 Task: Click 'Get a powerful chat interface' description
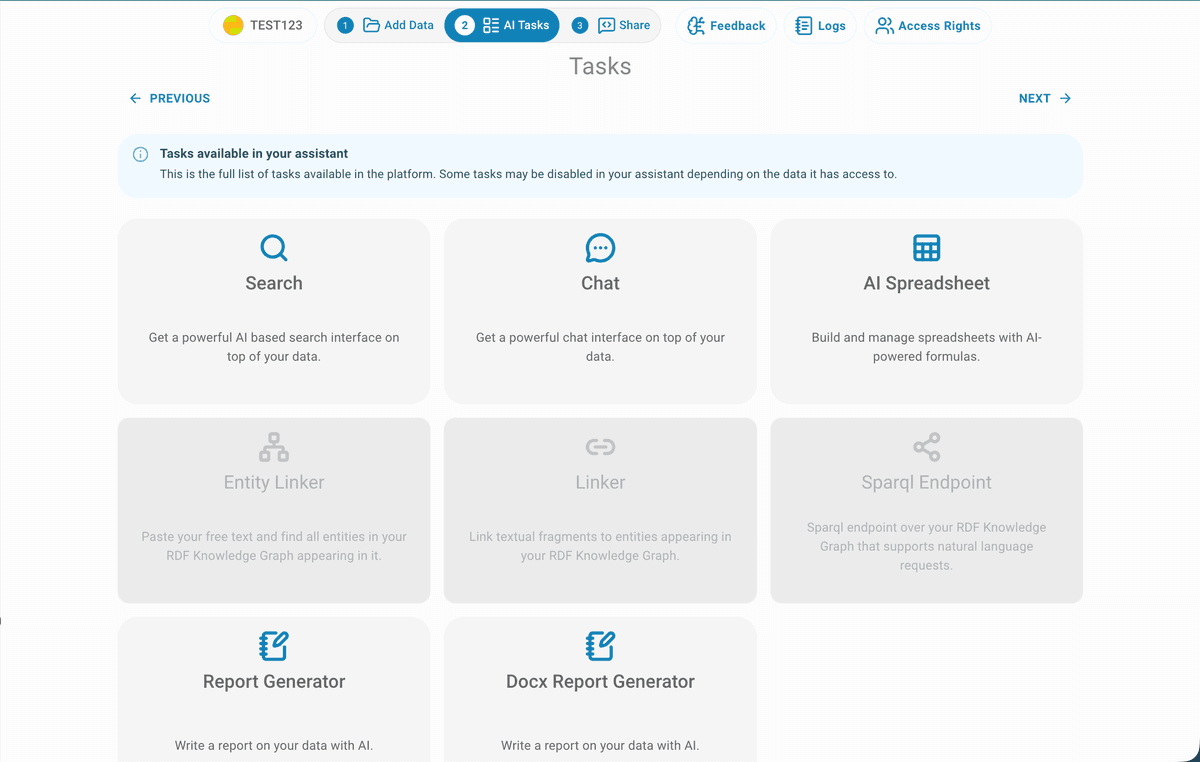[600, 347]
